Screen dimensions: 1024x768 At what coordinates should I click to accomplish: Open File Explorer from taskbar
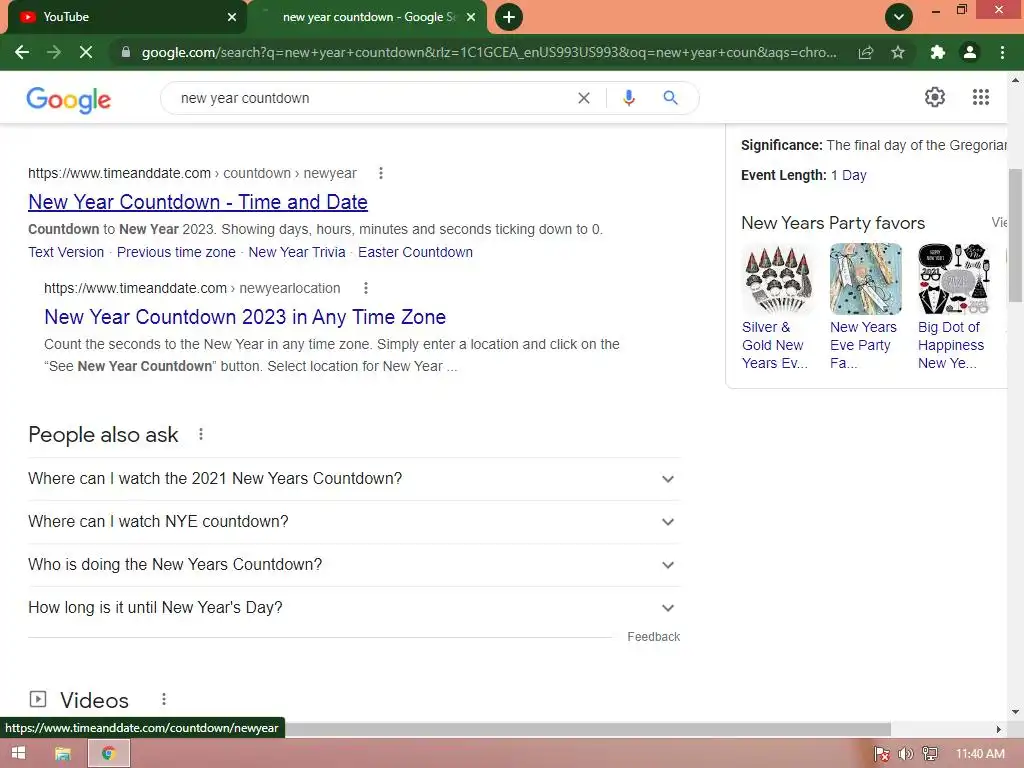pyautogui.click(x=63, y=754)
